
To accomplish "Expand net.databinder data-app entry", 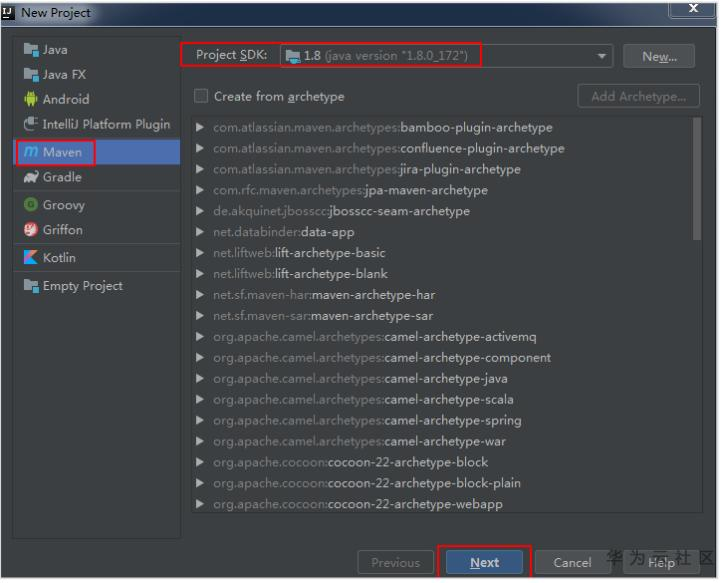I will (200, 231).
